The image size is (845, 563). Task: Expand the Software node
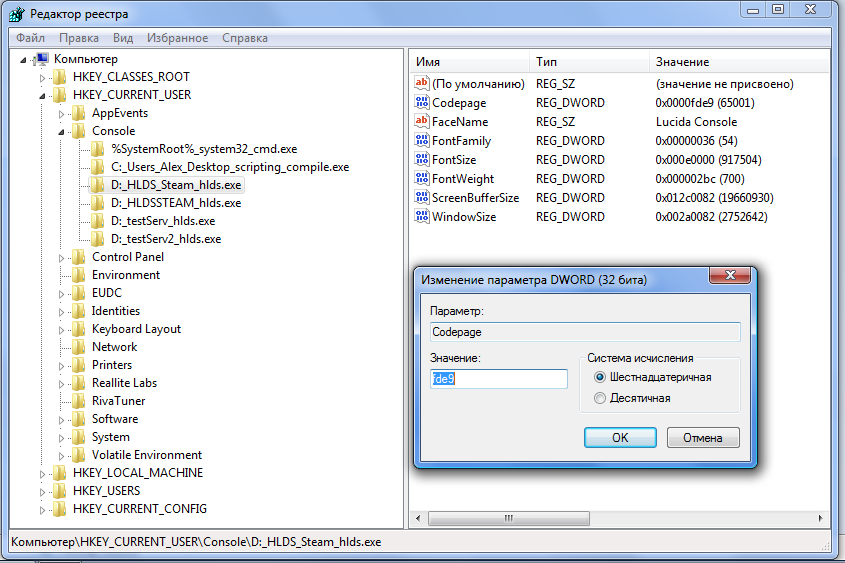(x=61, y=420)
